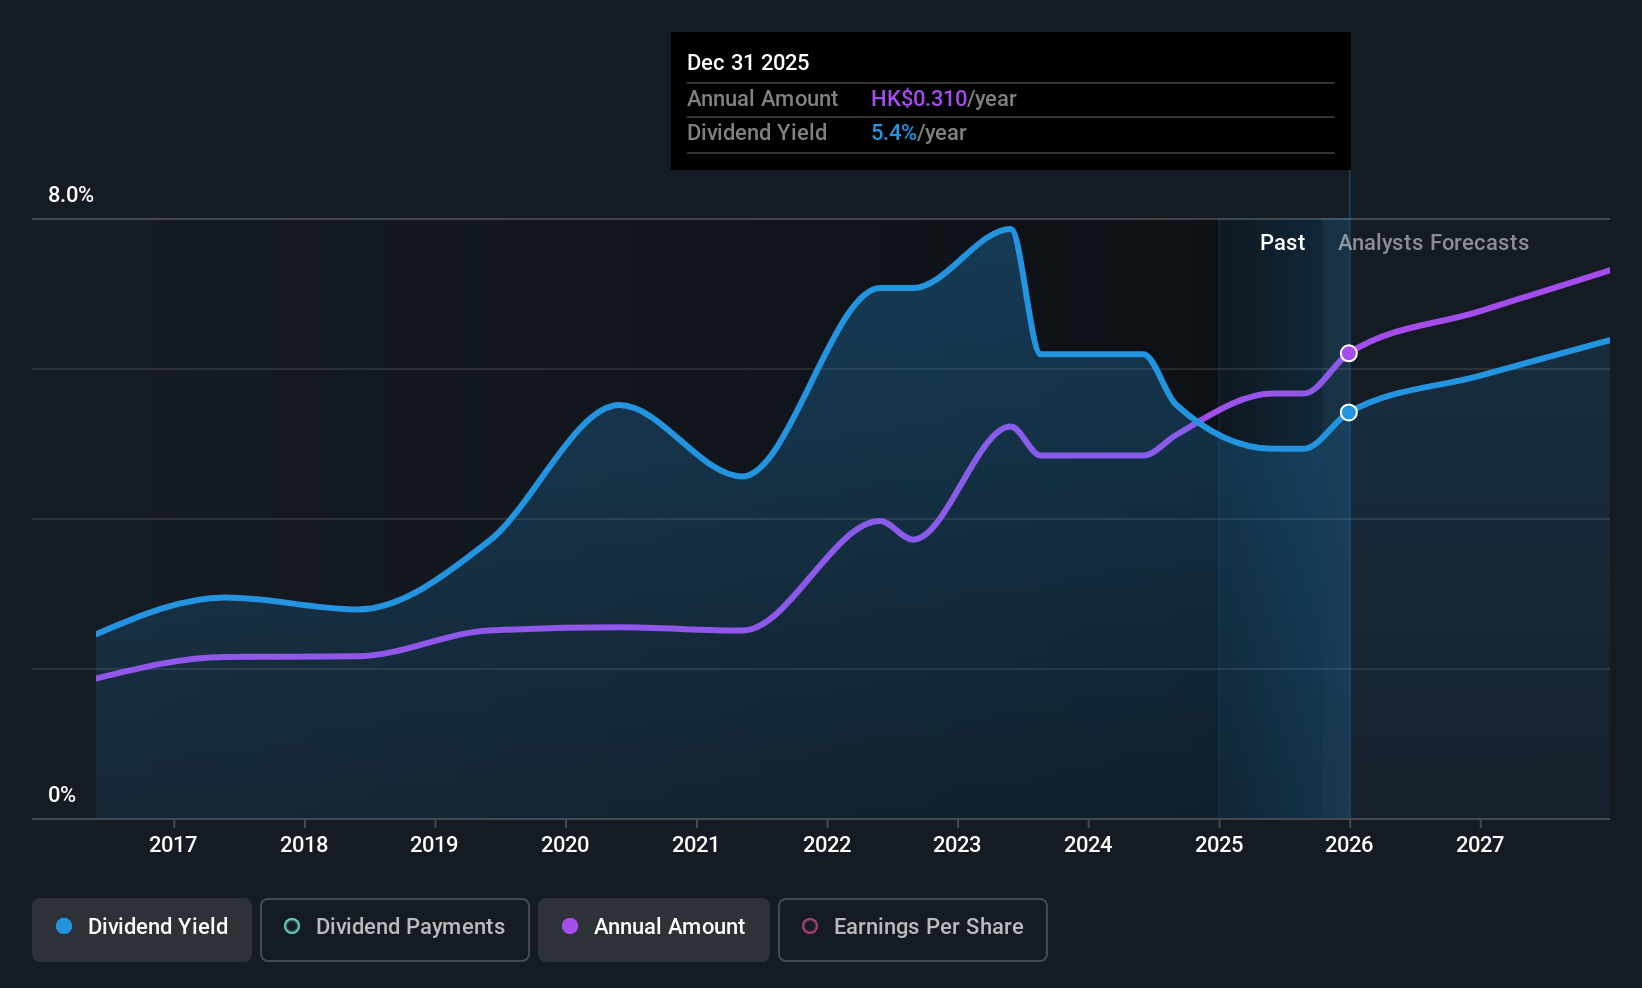Click the teal Dividend Payments legend circle

pos(292,927)
